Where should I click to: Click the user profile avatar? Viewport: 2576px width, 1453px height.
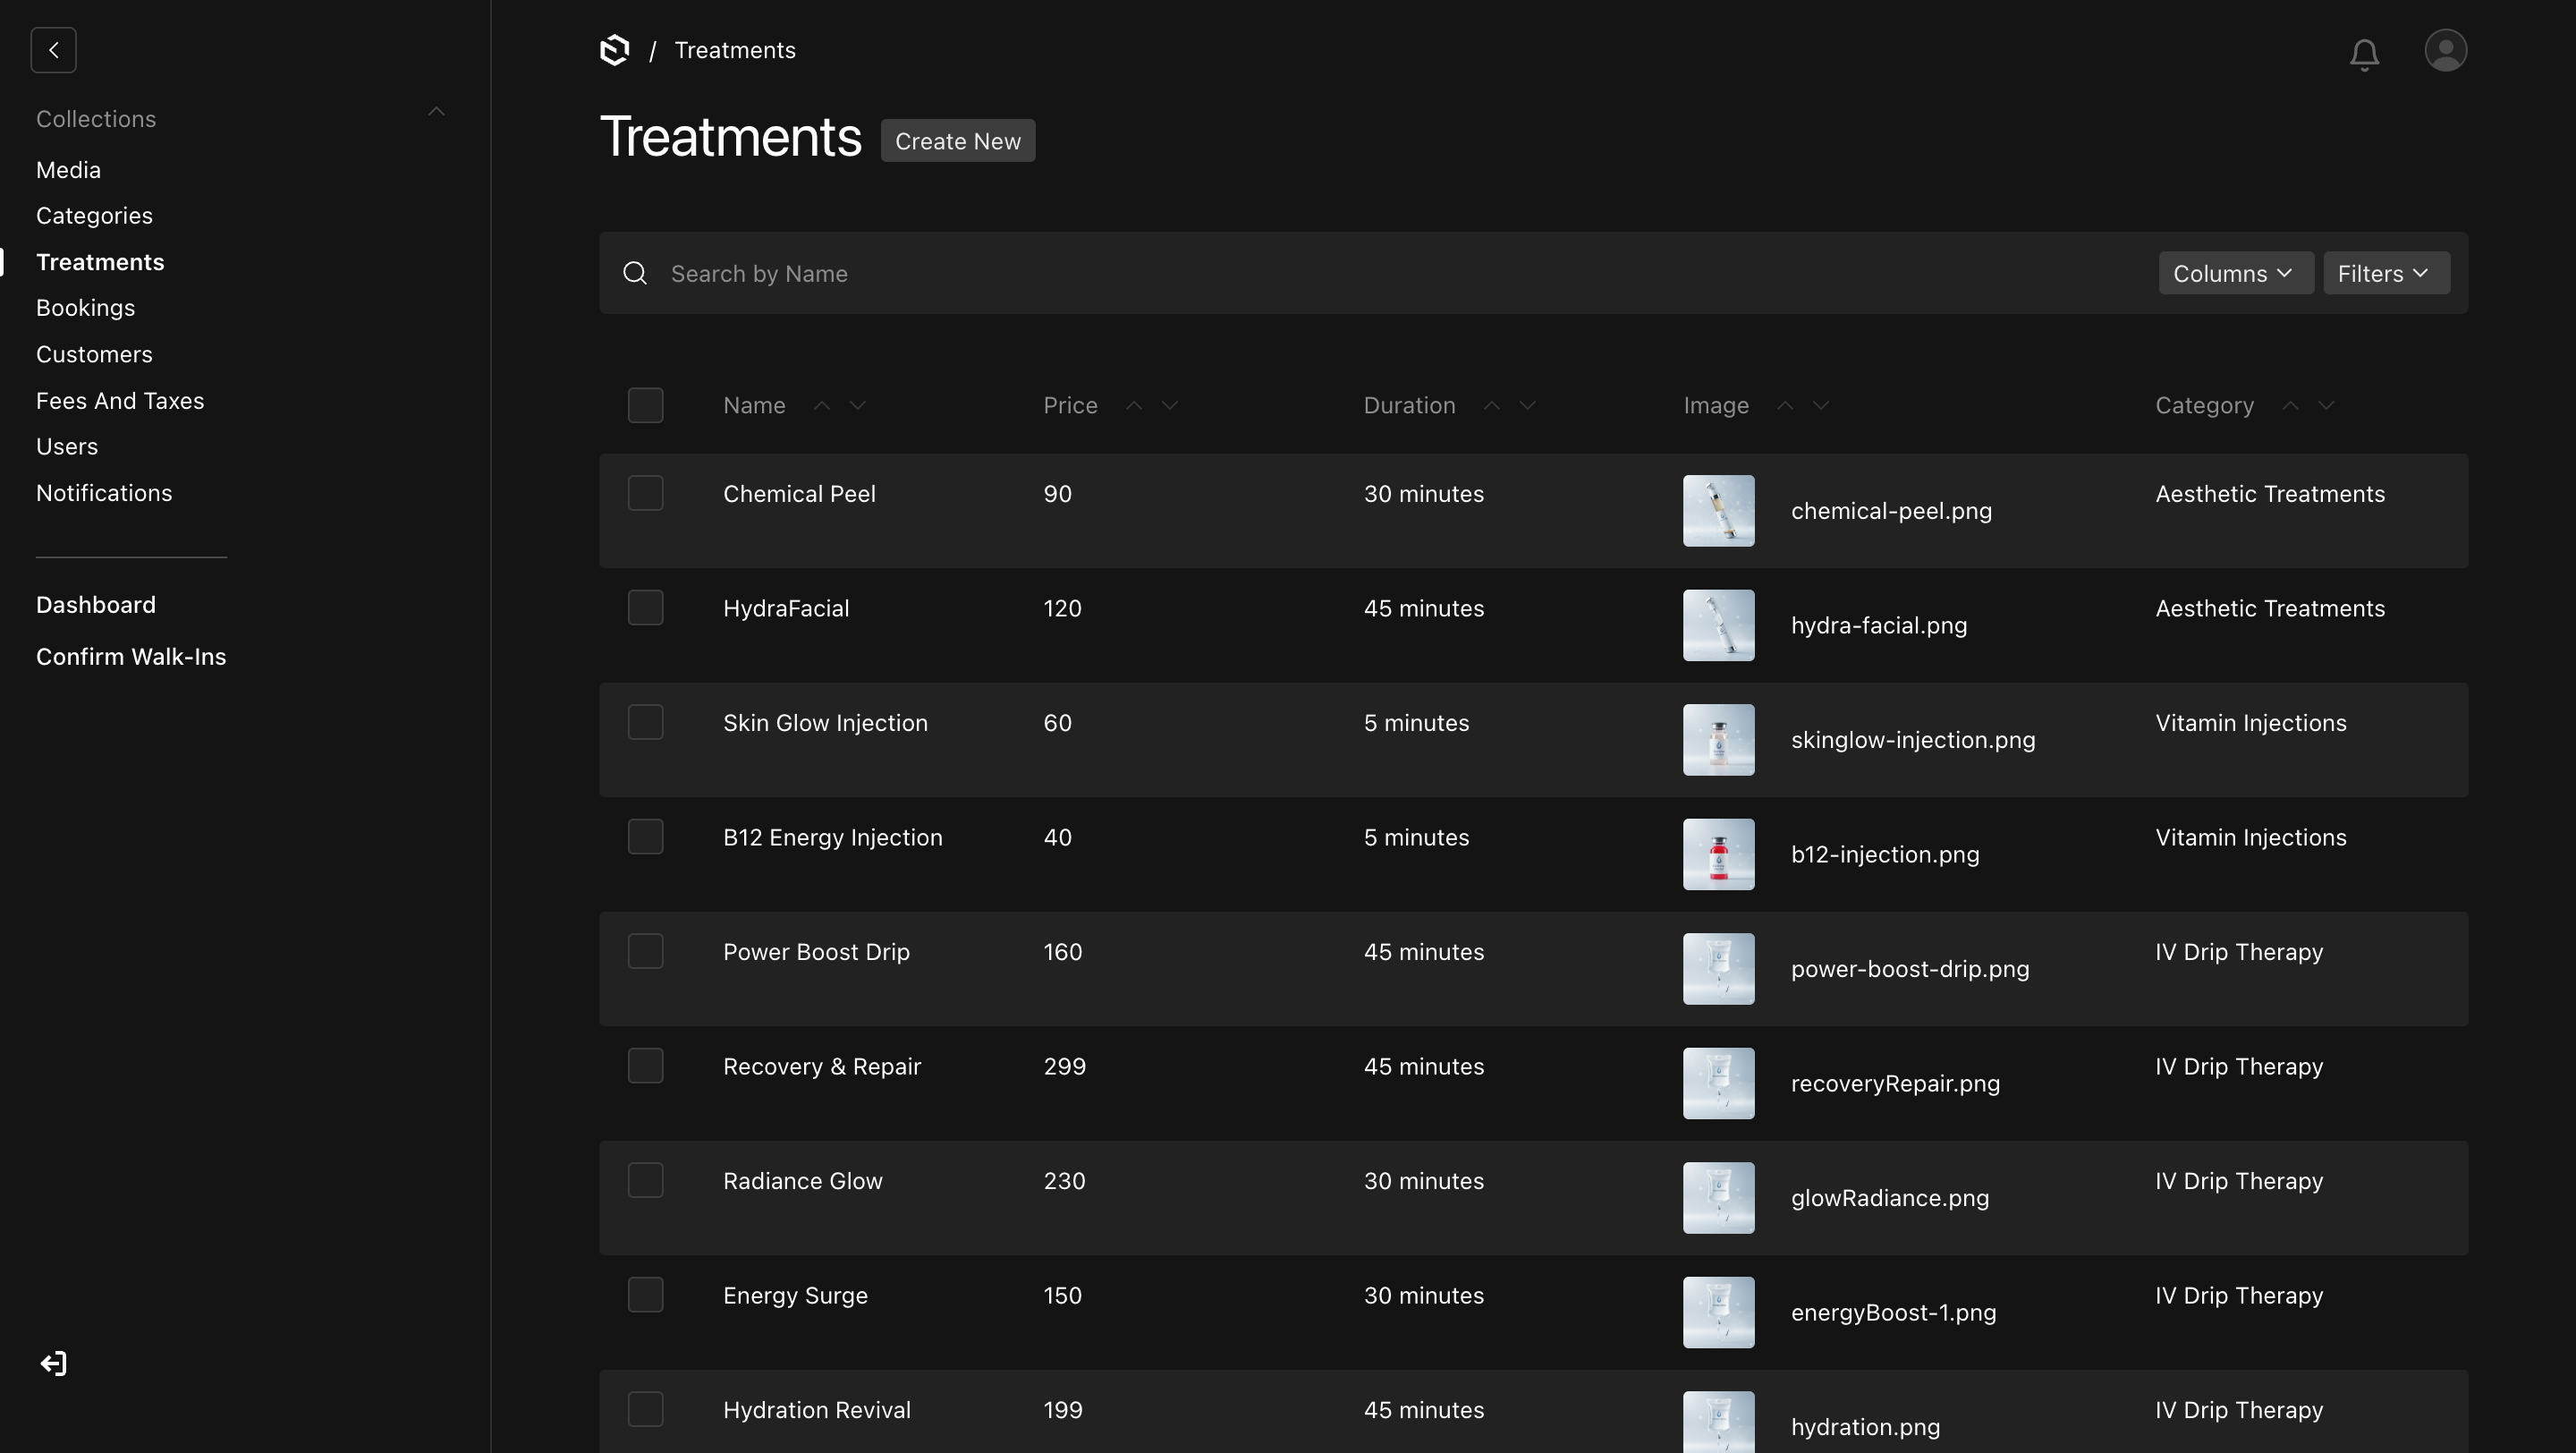[2445, 50]
